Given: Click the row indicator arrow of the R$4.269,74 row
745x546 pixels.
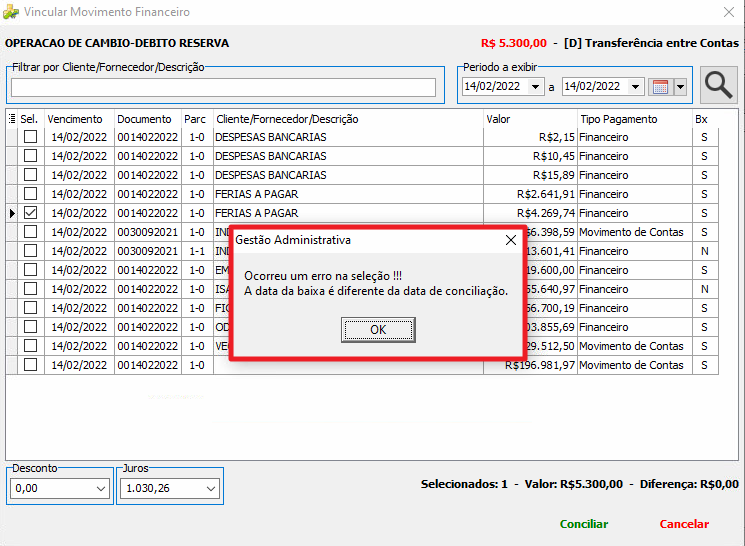Looking at the screenshot, I should click(x=12, y=213).
